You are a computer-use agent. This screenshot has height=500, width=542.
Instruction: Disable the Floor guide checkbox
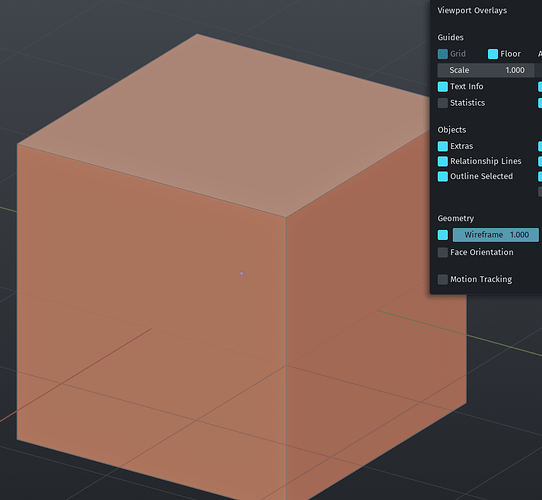[x=493, y=54]
